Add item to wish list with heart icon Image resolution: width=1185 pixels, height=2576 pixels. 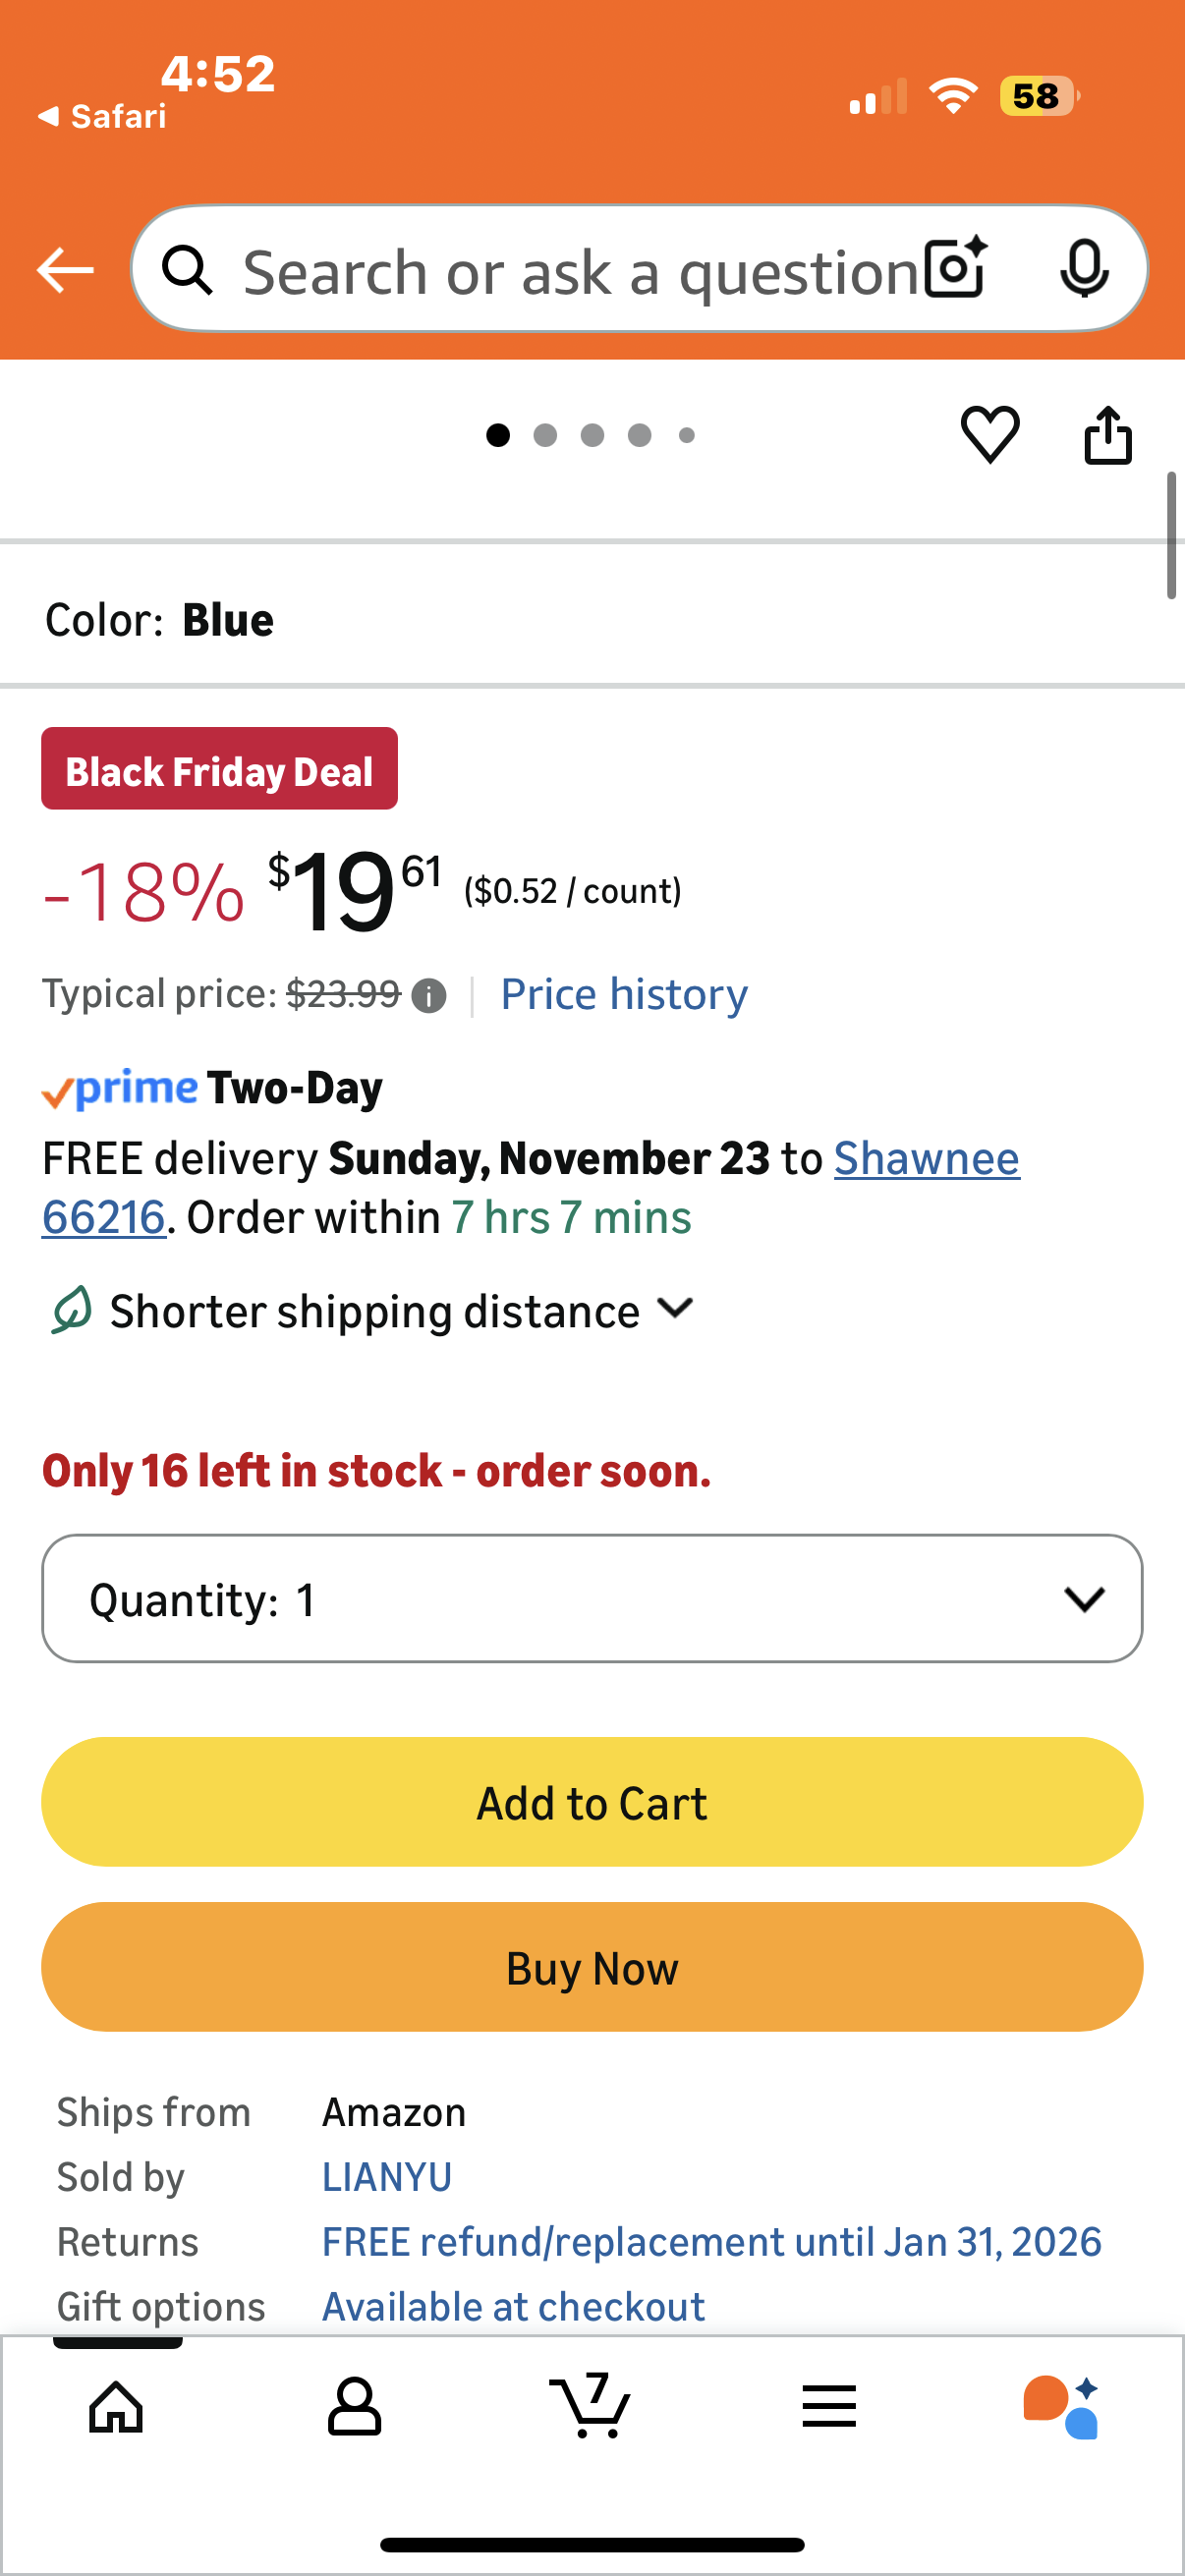click(x=990, y=435)
